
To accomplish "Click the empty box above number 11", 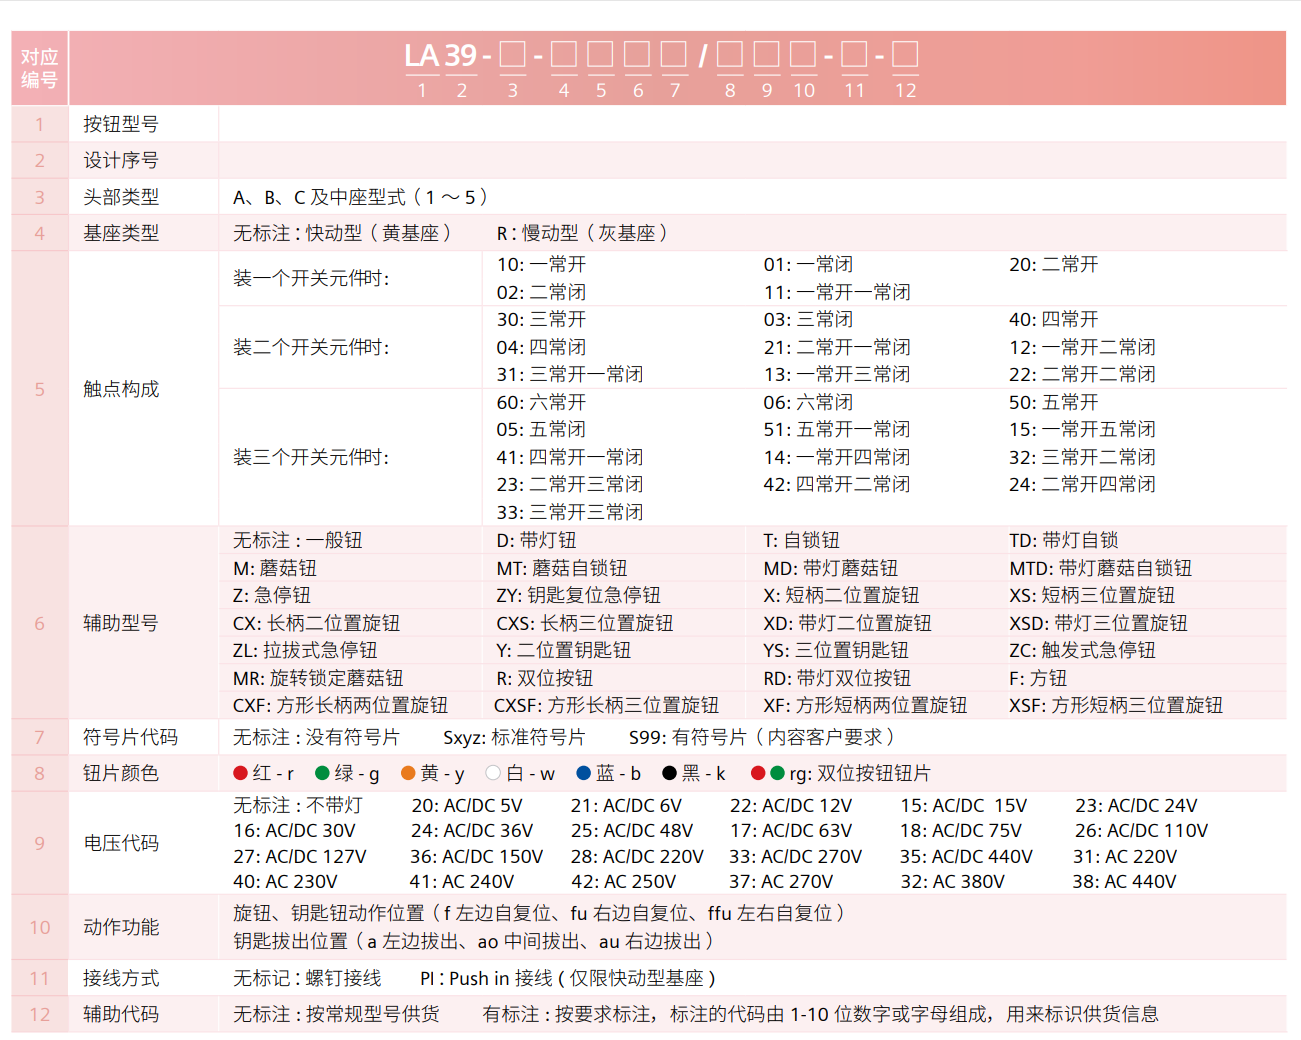I will 854,54.
